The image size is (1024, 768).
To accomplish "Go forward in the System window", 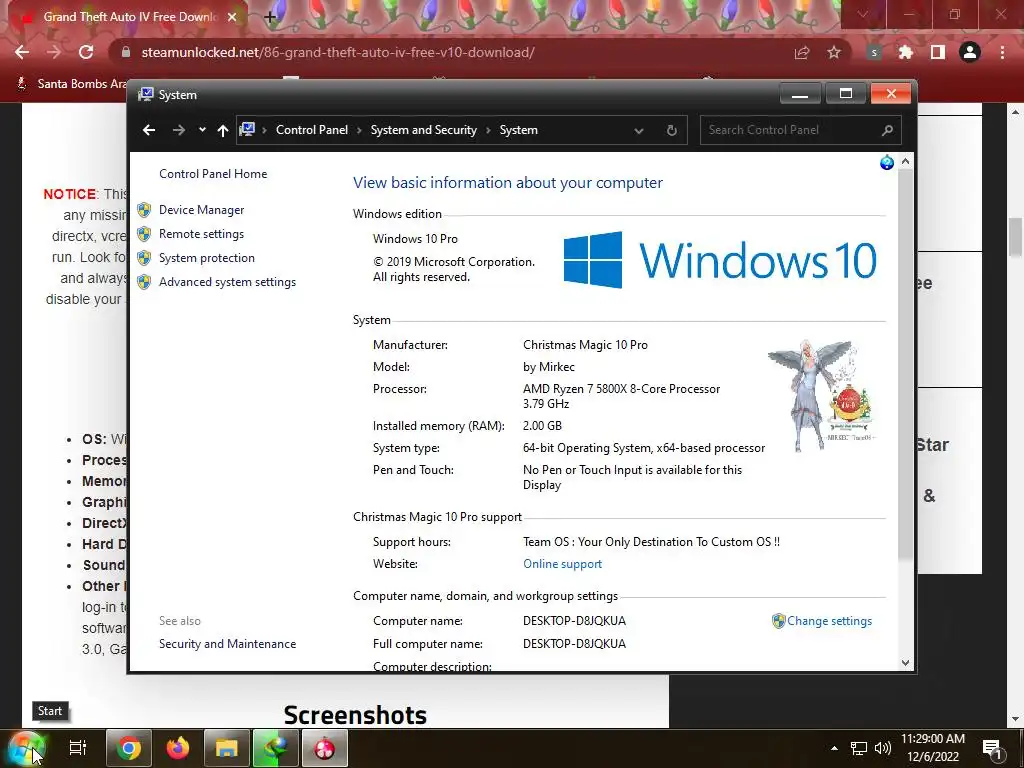I will 178,130.
